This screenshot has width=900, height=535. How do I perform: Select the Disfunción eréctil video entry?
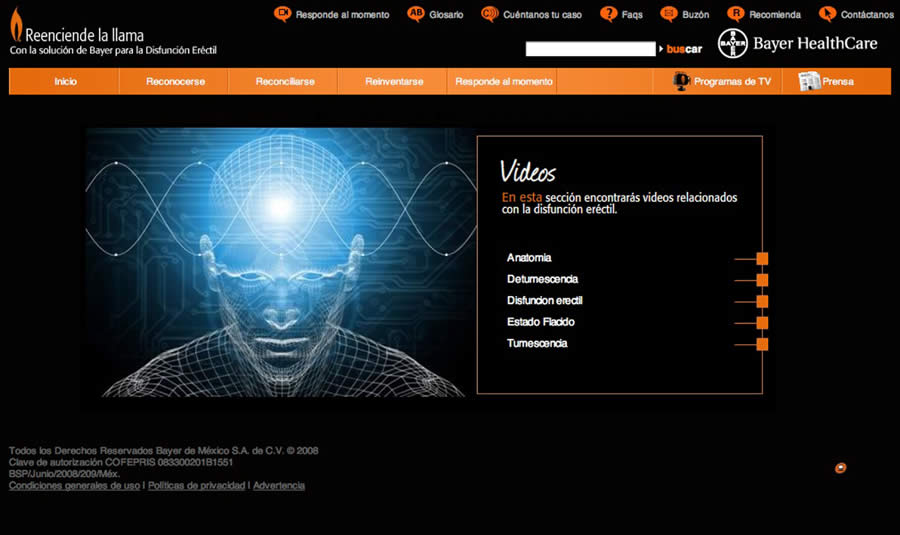tap(544, 300)
